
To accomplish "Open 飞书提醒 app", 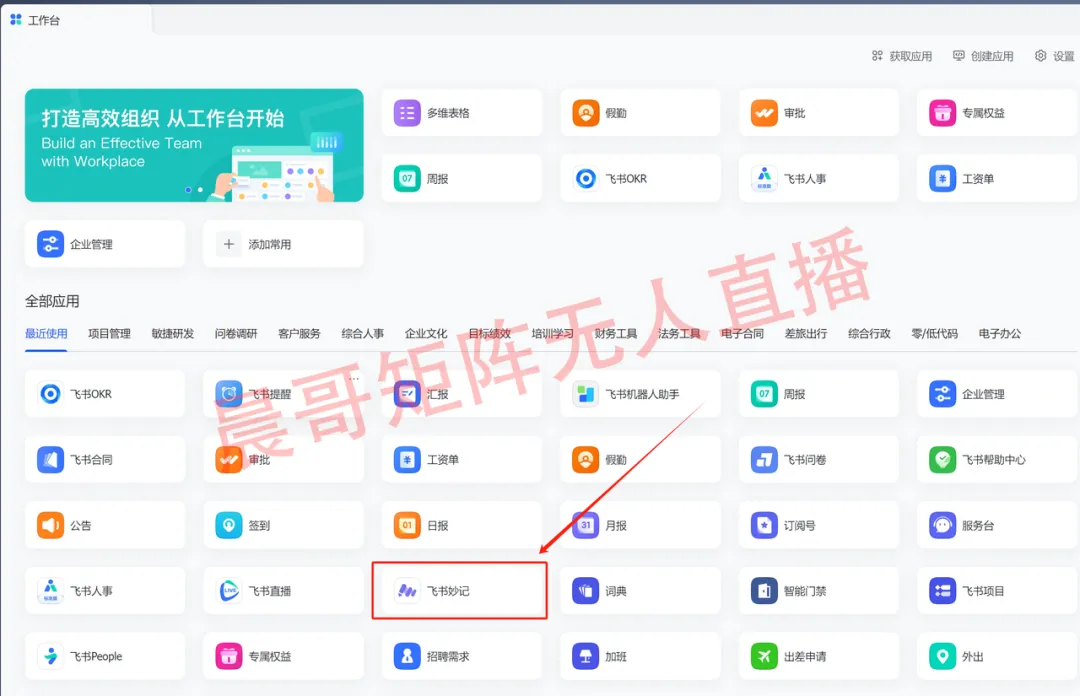I will tap(283, 394).
